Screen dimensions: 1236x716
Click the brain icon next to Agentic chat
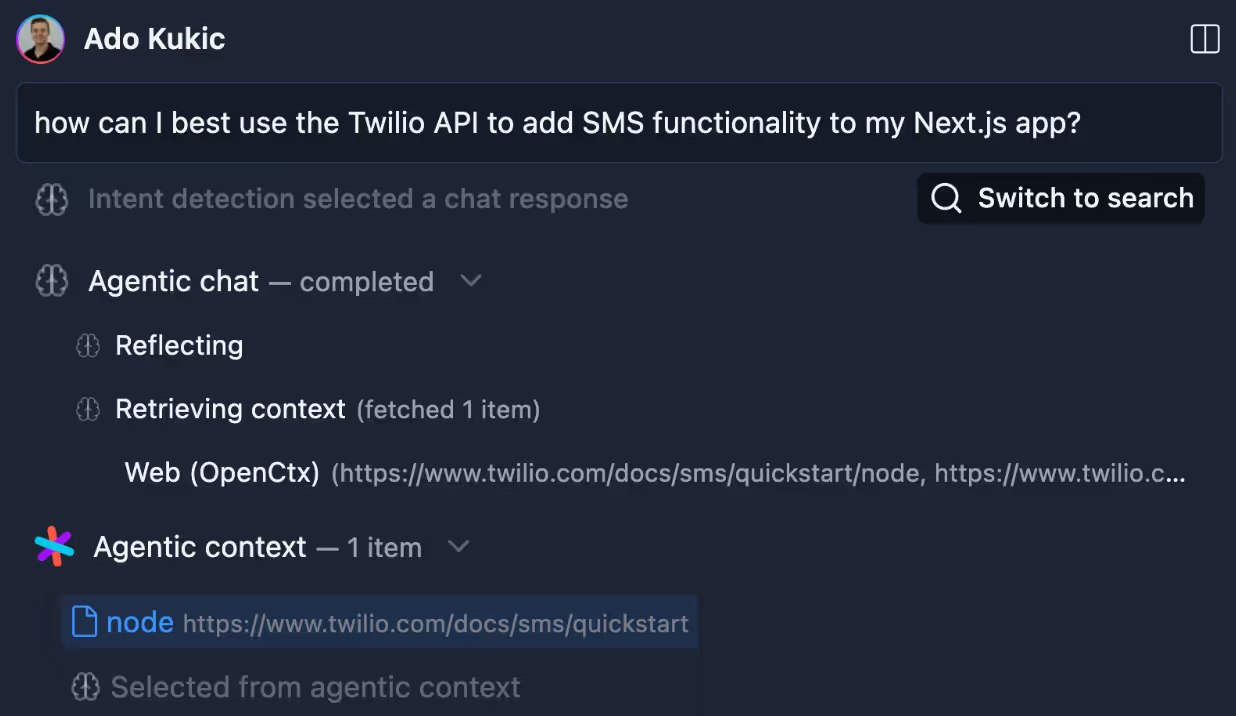click(51, 281)
